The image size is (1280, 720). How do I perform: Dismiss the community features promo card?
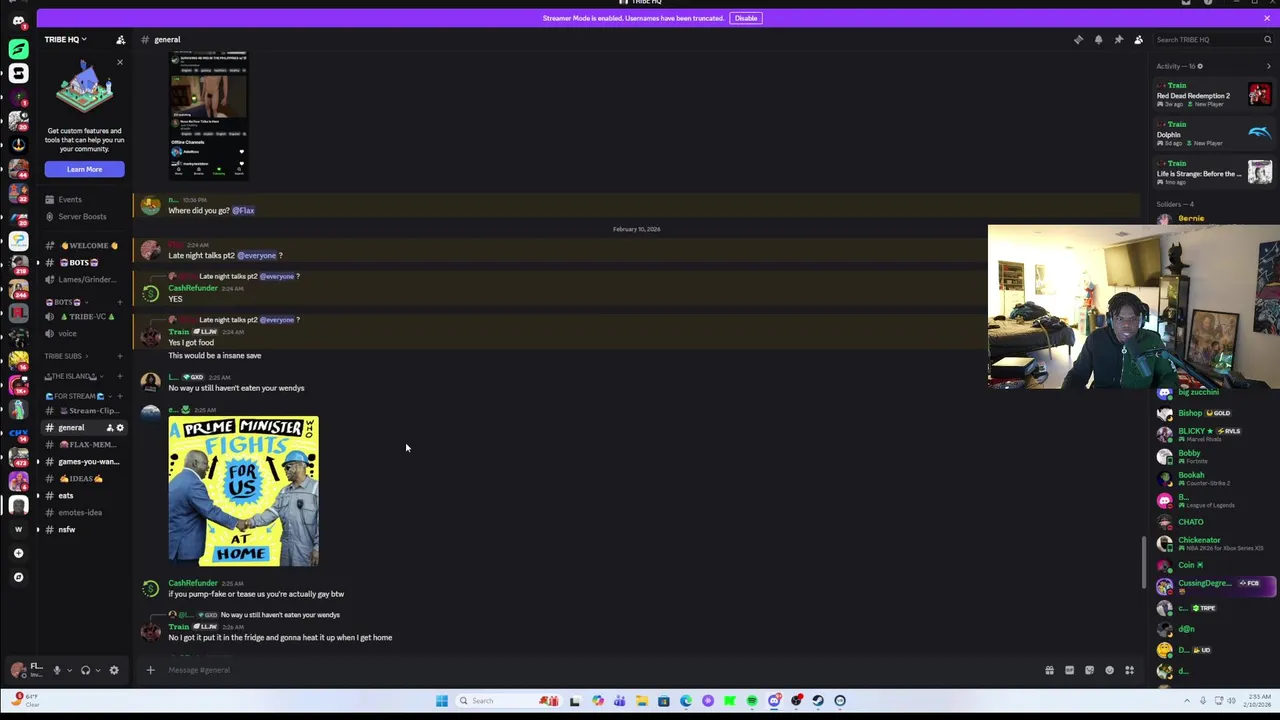(x=120, y=63)
